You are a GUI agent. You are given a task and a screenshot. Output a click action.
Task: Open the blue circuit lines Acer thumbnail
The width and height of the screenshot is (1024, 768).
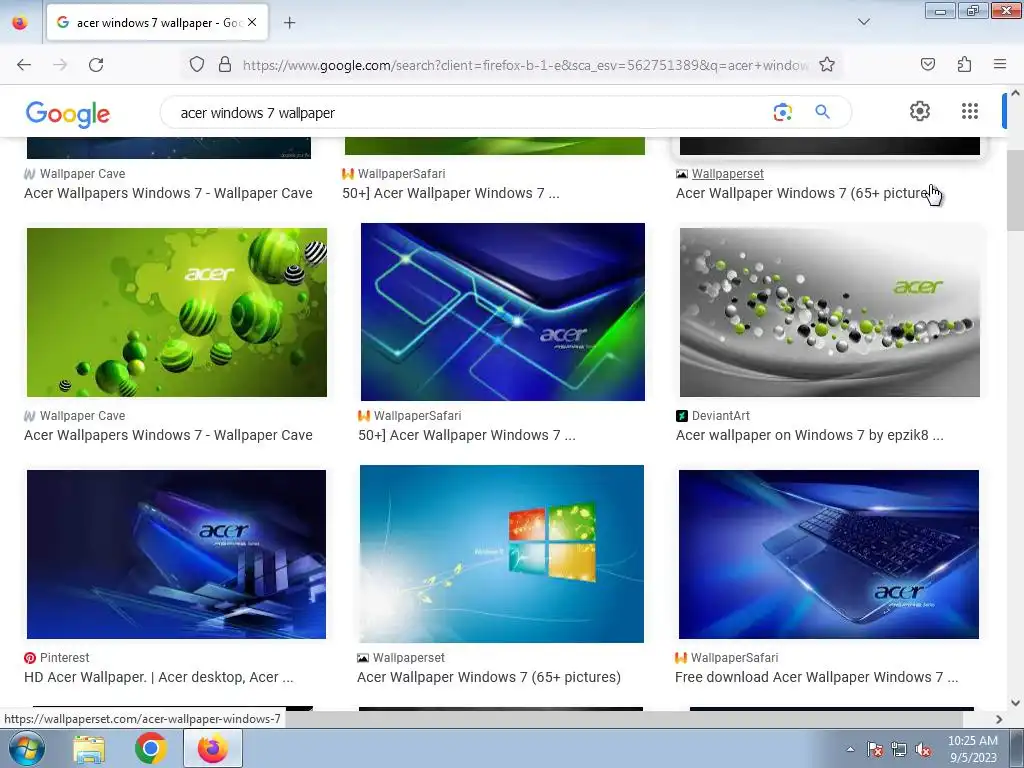click(503, 312)
